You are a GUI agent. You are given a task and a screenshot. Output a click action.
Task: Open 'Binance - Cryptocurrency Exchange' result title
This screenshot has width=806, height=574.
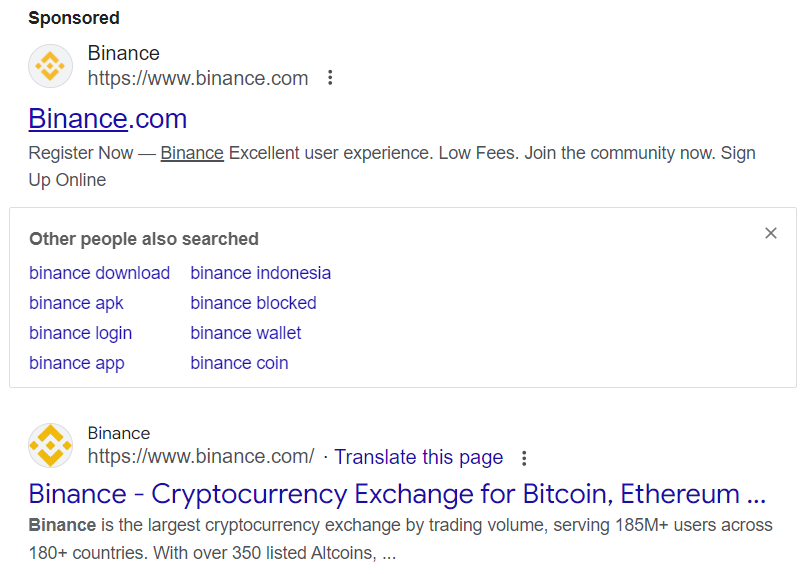(397, 494)
